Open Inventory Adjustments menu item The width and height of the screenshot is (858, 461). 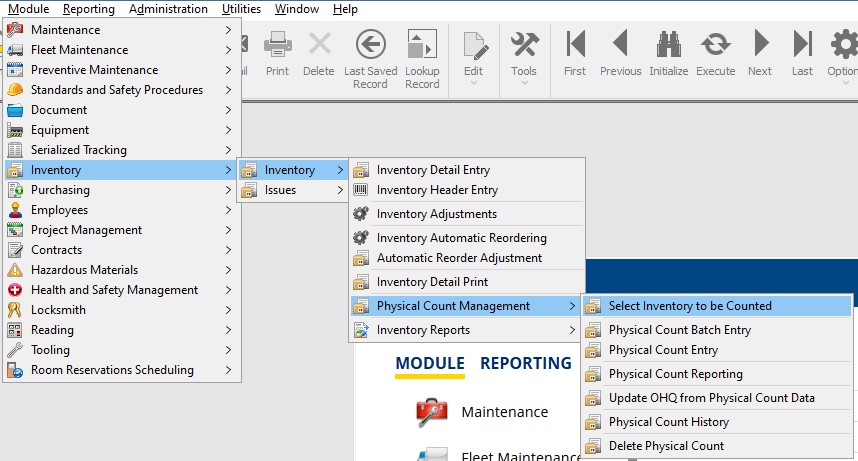pyautogui.click(x=436, y=214)
